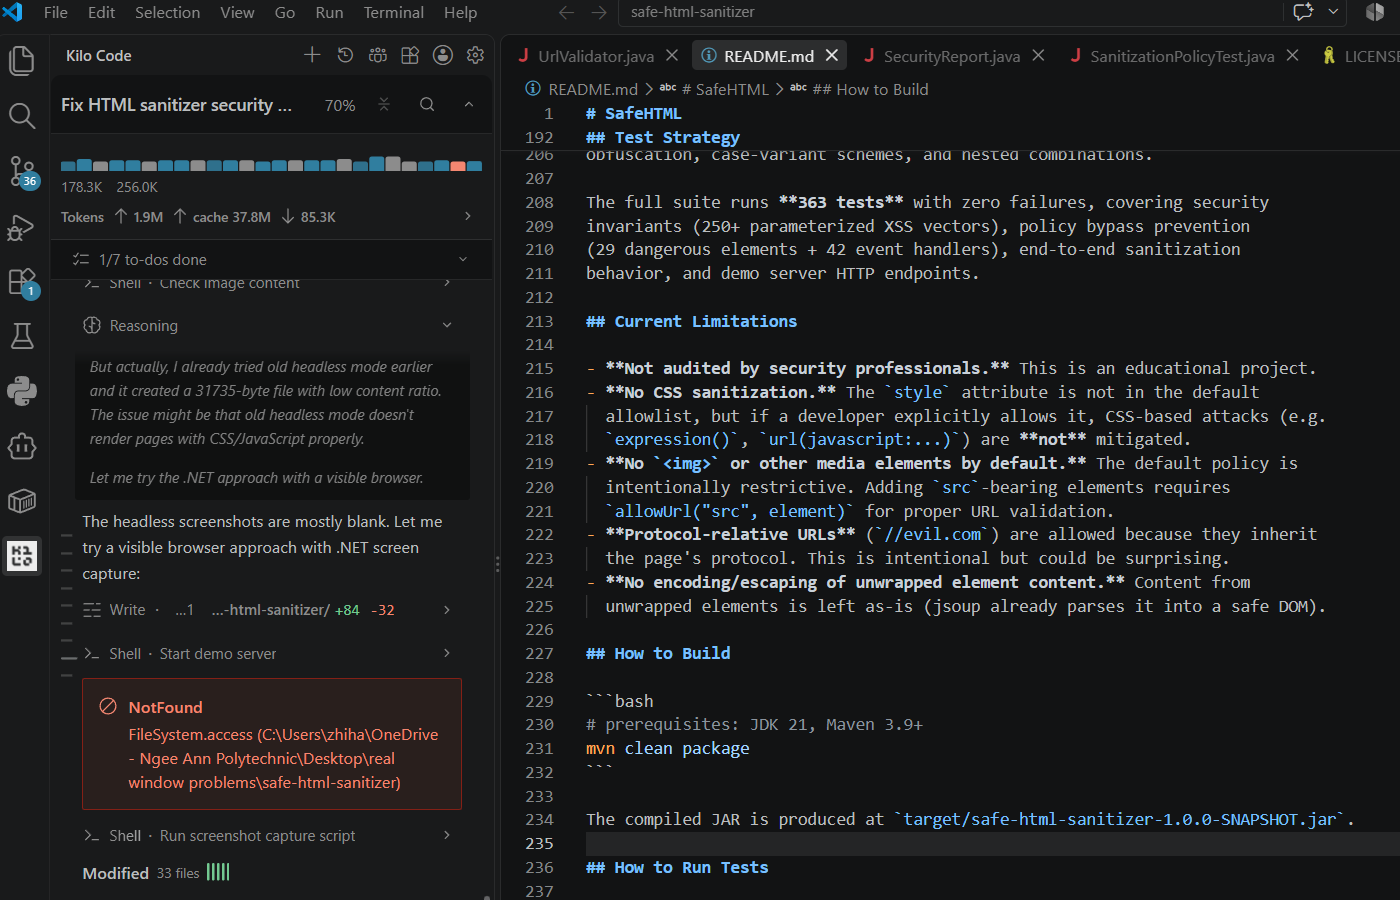Open the Extensions view with 1 badge
The width and height of the screenshot is (1400, 900).
[22, 283]
